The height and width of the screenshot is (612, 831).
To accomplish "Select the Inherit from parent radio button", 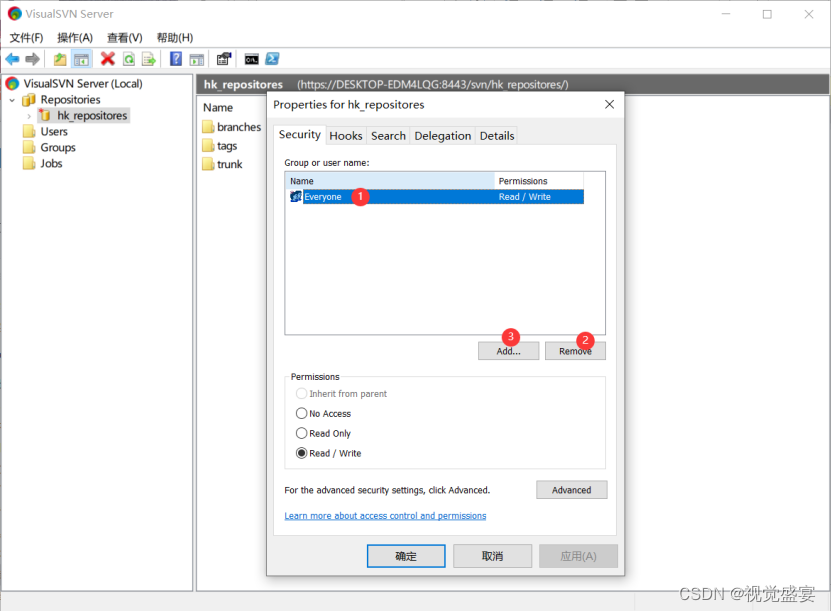I will [x=301, y=394].
